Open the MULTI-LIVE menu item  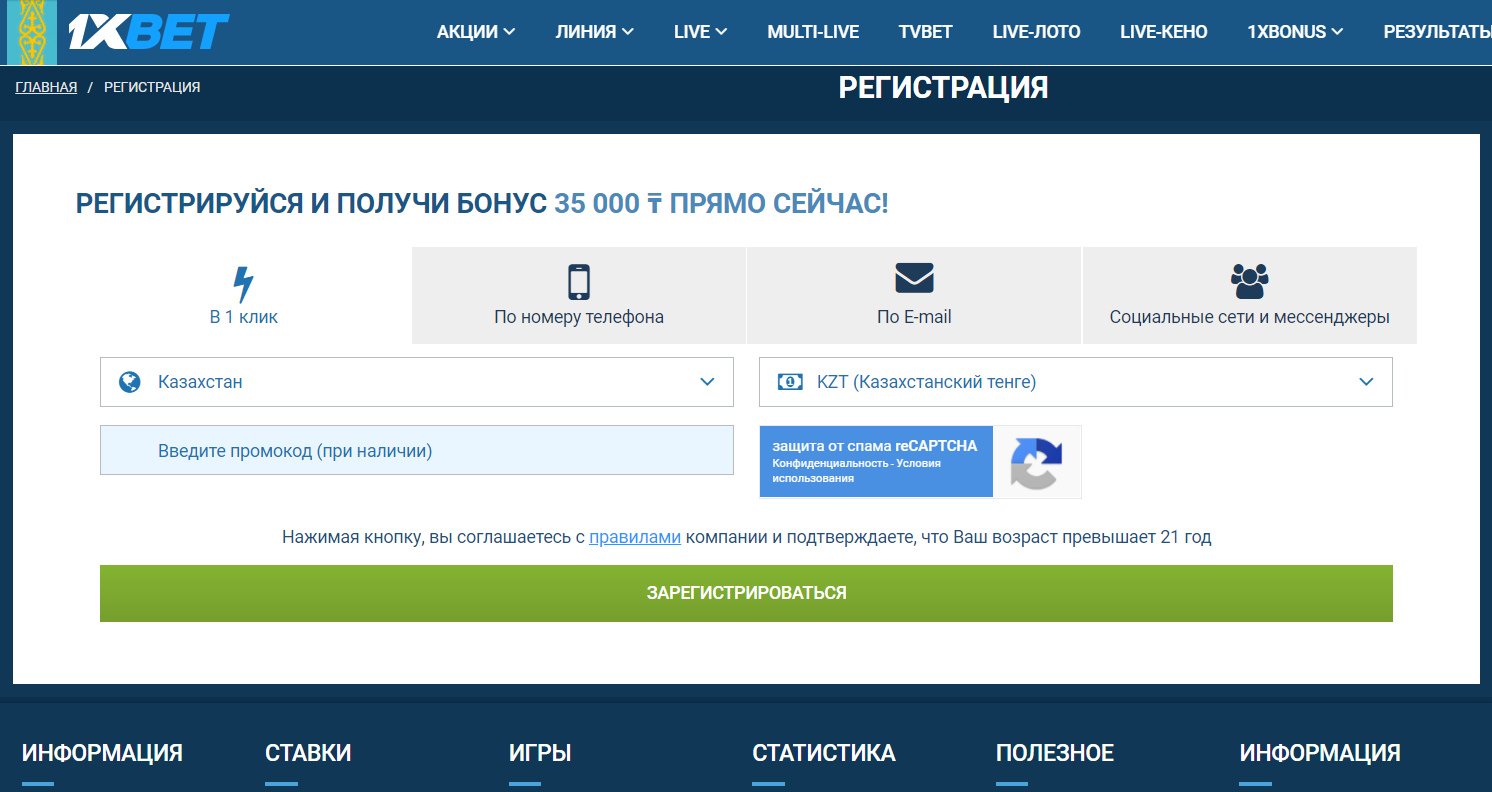point(813,32)
